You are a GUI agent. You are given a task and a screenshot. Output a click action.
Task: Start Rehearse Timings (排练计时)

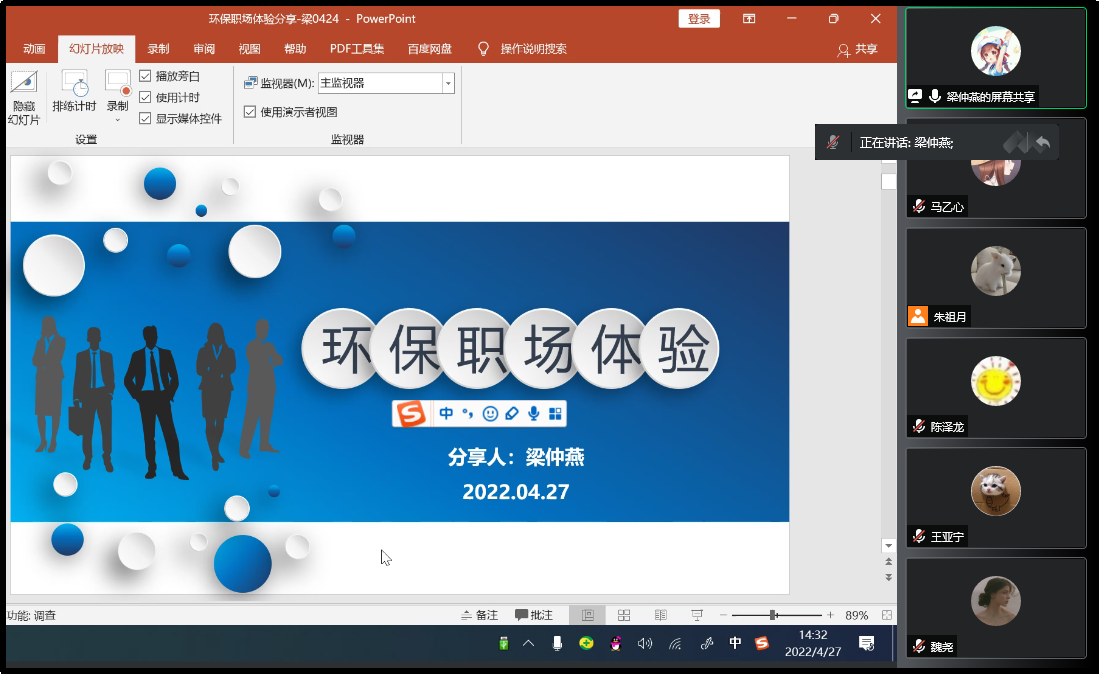(x=74, y=92)
